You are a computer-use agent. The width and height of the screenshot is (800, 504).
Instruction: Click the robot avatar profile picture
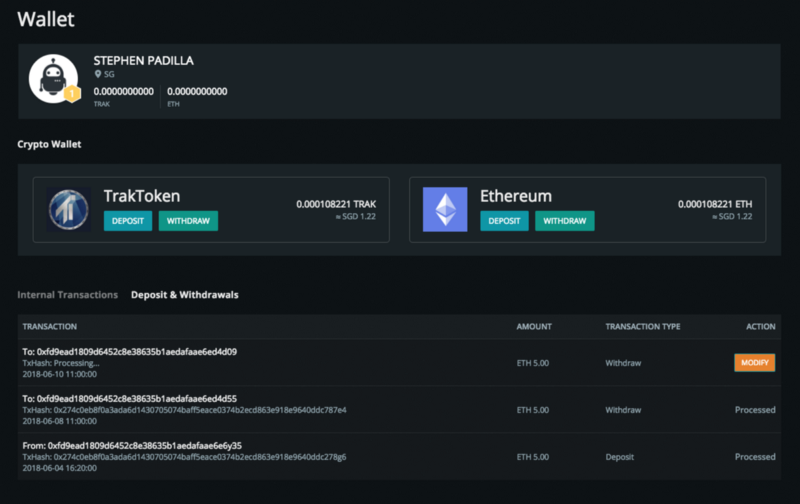pyautogui.click(x=54, y=79)
